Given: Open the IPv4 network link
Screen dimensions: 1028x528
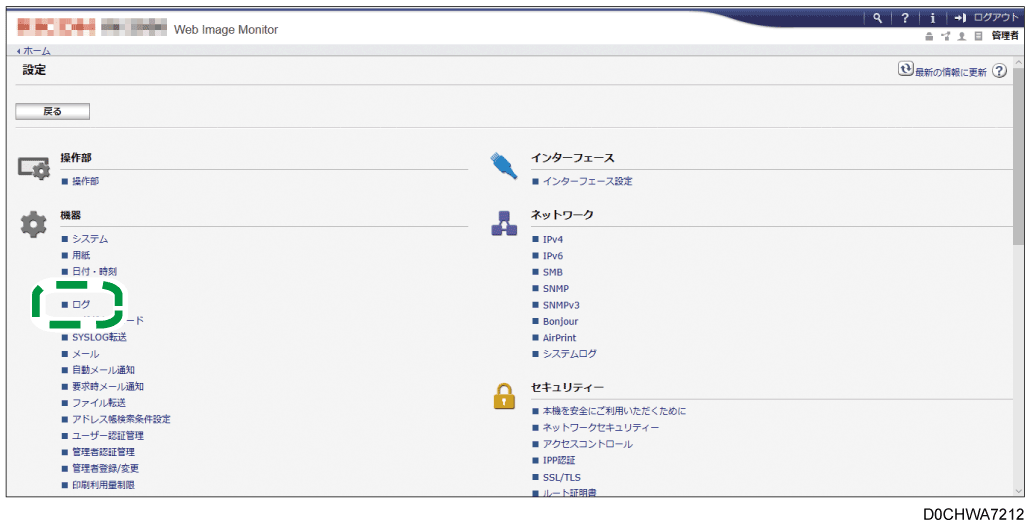Looking at the screenshot, I should (x=553, y=239).
